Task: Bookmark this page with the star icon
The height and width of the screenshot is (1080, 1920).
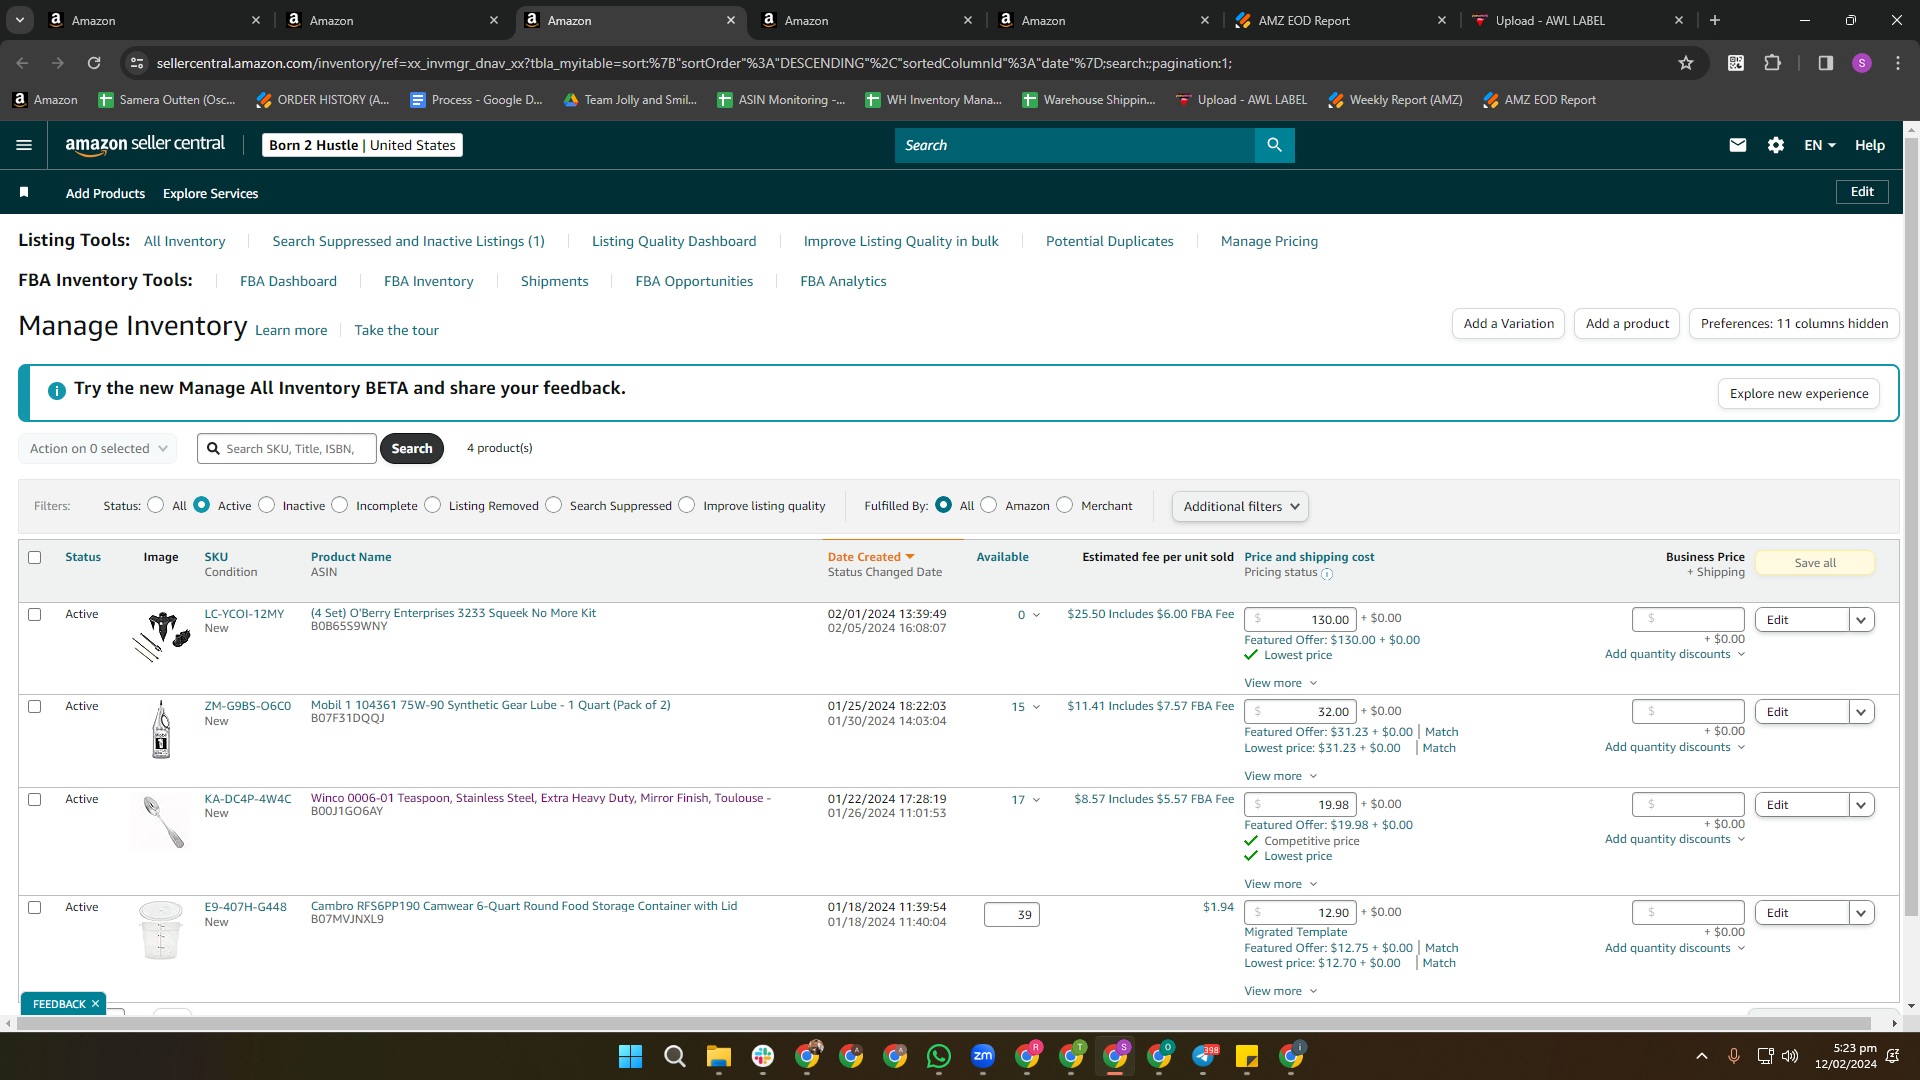Action: click(x=1686, y=63)
